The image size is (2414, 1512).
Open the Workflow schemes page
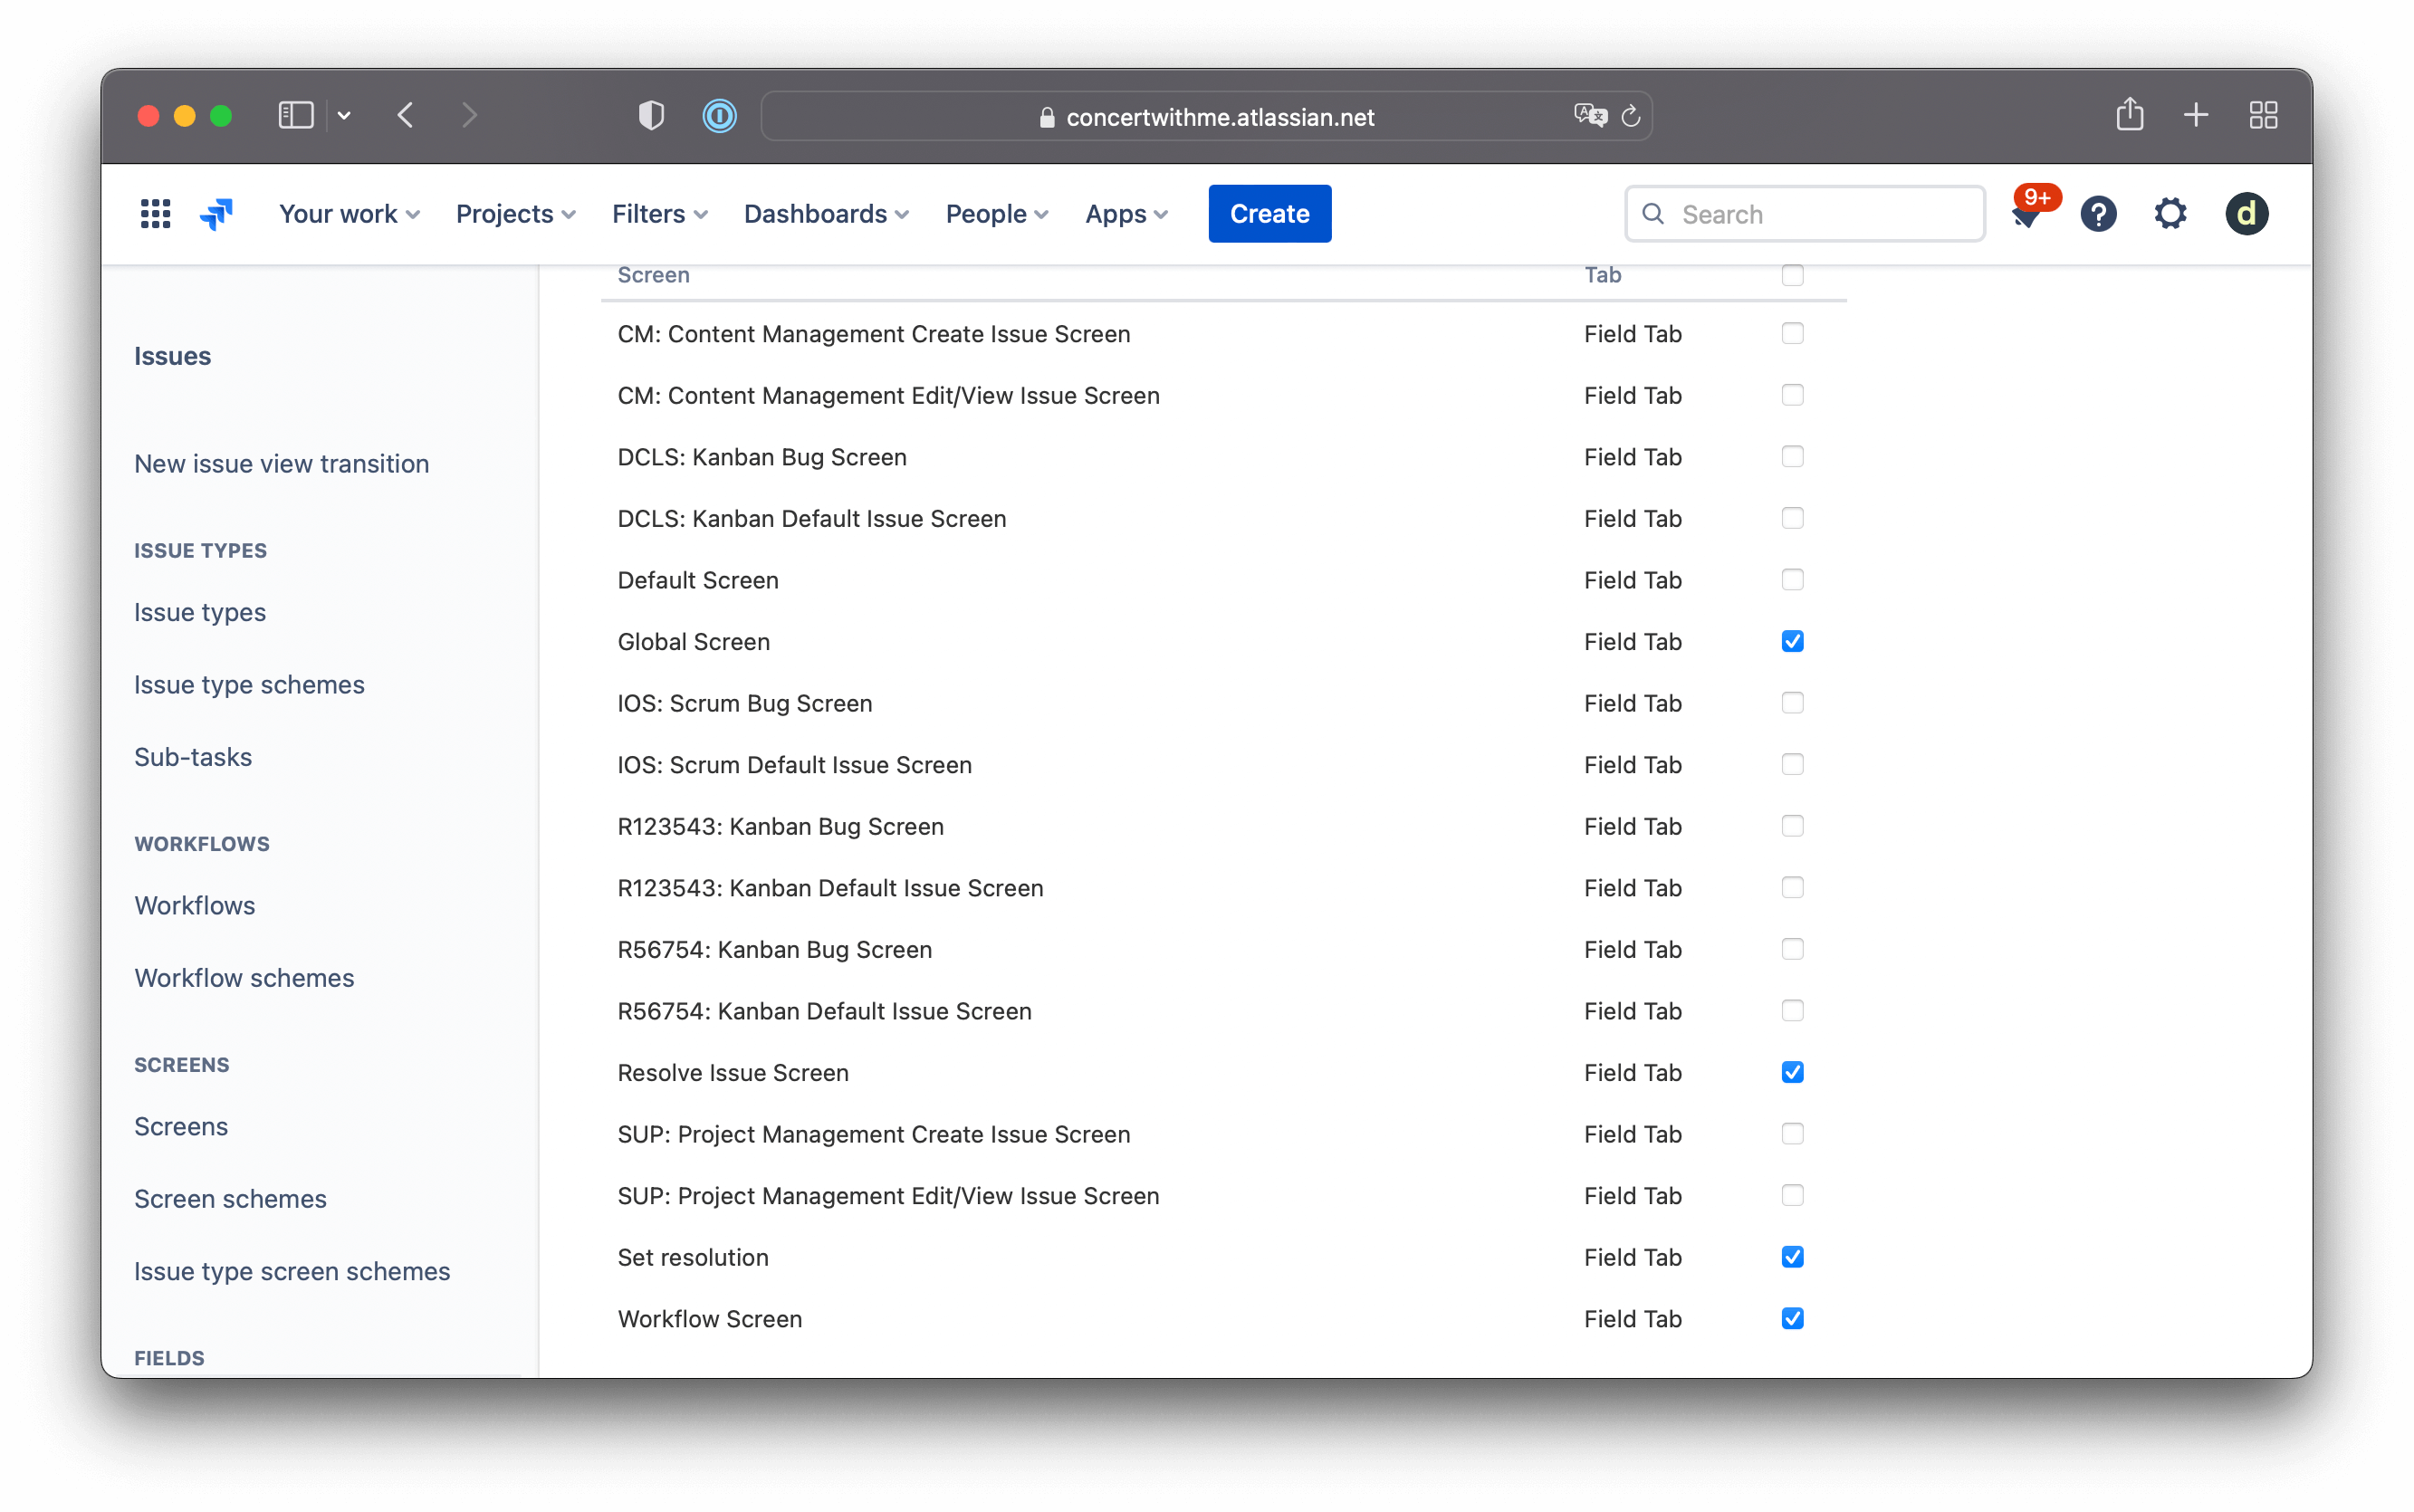244,977
